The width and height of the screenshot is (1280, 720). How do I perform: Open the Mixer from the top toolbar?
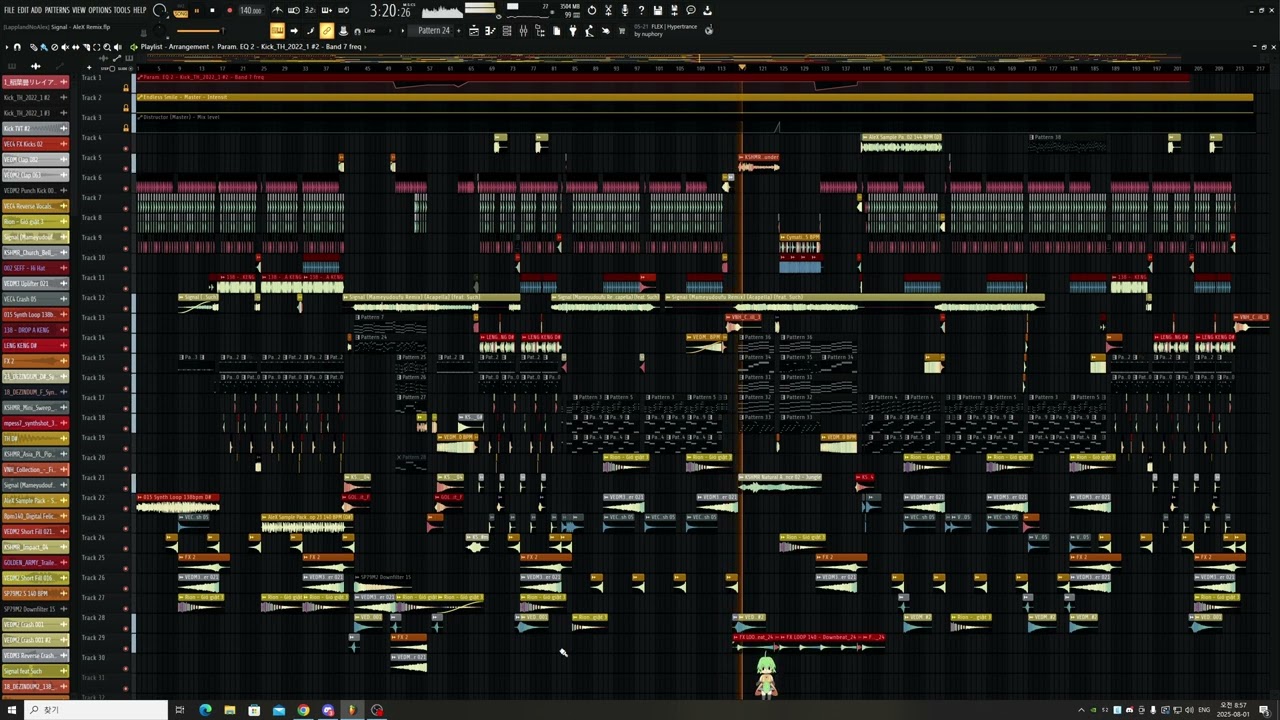pos(523,31)
